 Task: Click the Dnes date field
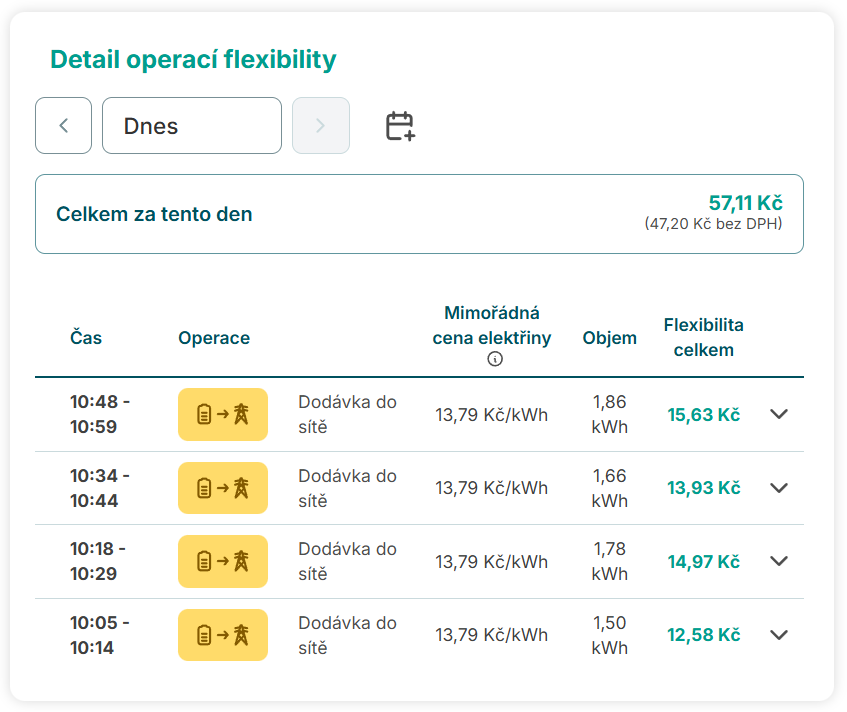[x=192, y=126]
